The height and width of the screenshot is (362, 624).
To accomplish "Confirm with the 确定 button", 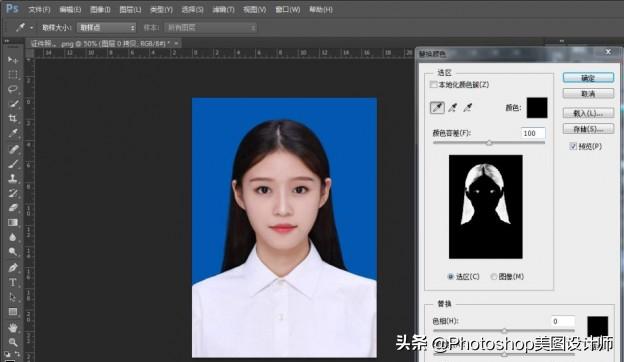I will click(x=588, y=78).
